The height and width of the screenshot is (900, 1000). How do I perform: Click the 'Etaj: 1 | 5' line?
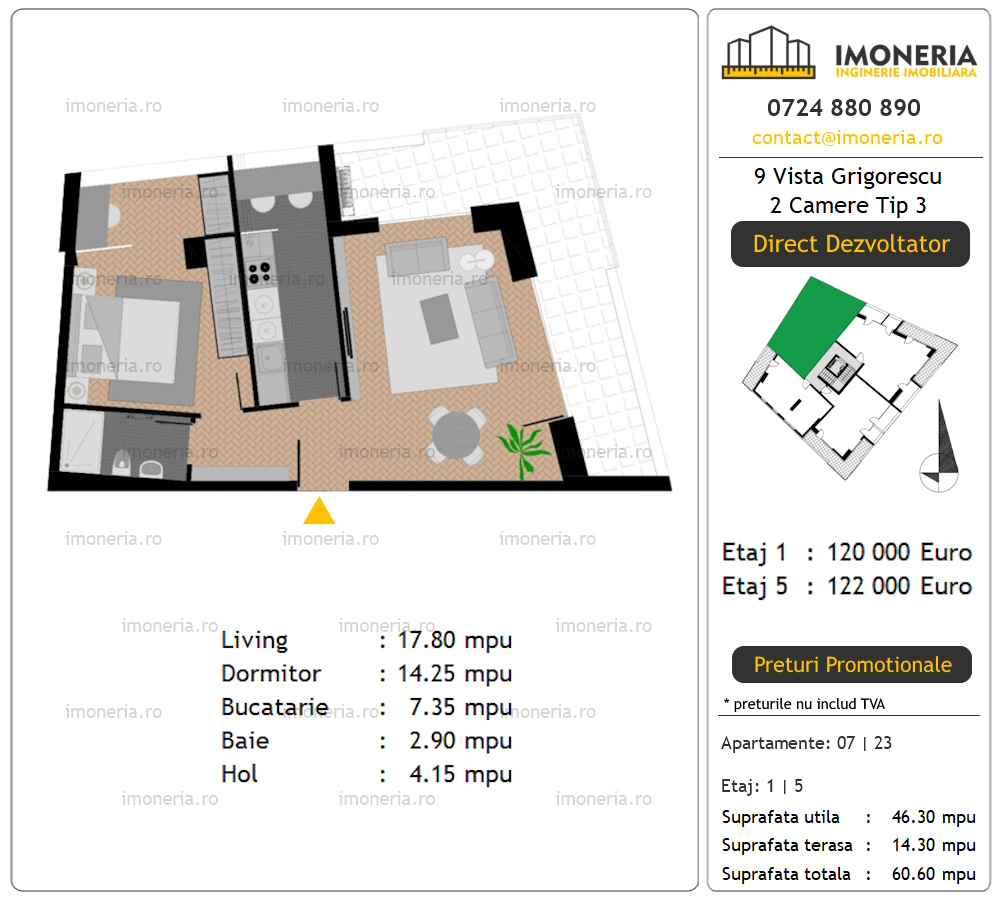(x=762, y=786)
